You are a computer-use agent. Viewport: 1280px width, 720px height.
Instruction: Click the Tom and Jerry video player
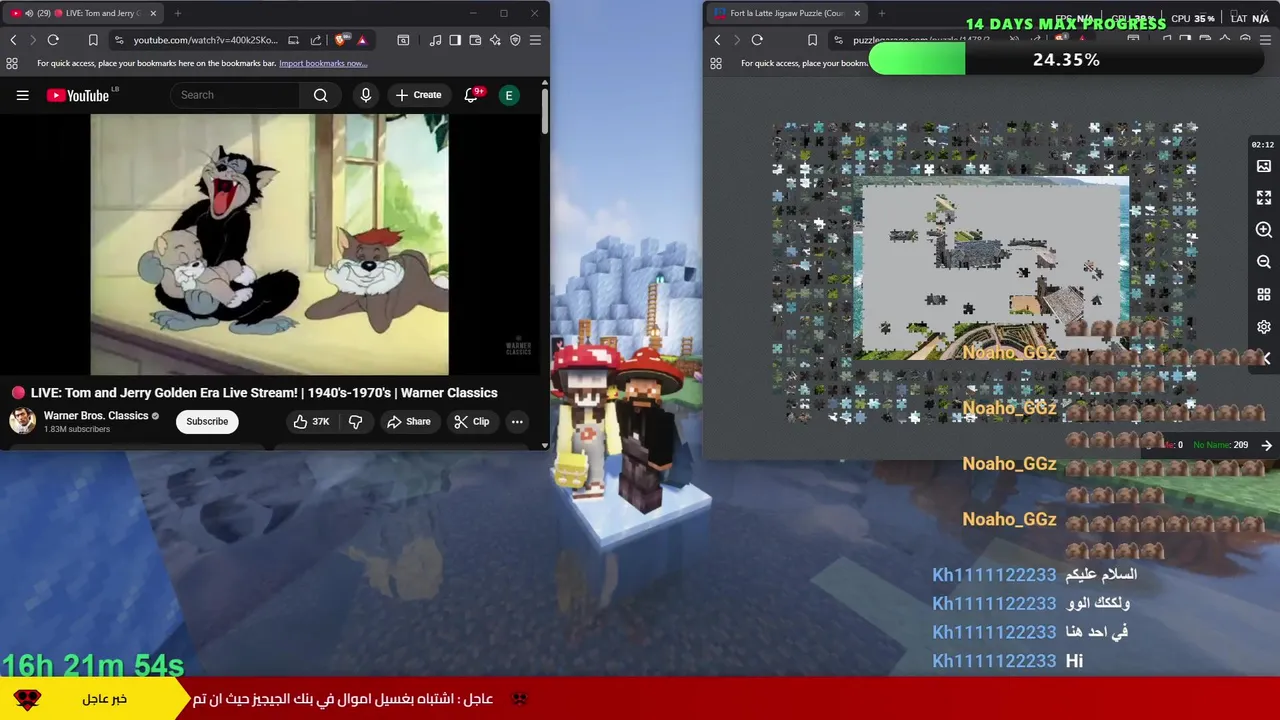[269, 244]
